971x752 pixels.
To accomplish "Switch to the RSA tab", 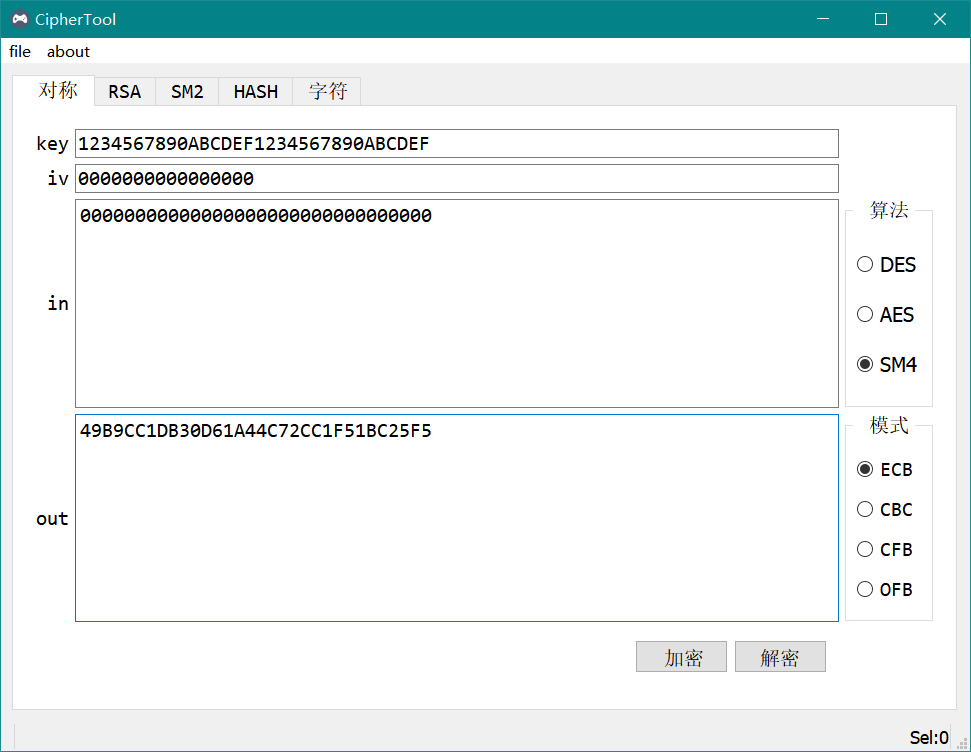I will click(x=124, y=92).
